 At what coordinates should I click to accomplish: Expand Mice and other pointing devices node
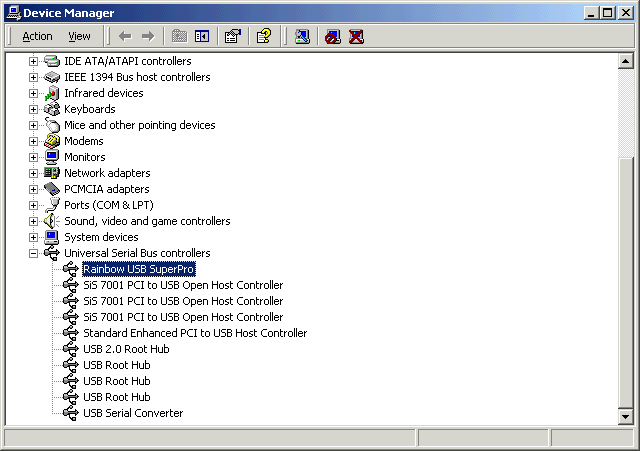click(x=33, y=125)
